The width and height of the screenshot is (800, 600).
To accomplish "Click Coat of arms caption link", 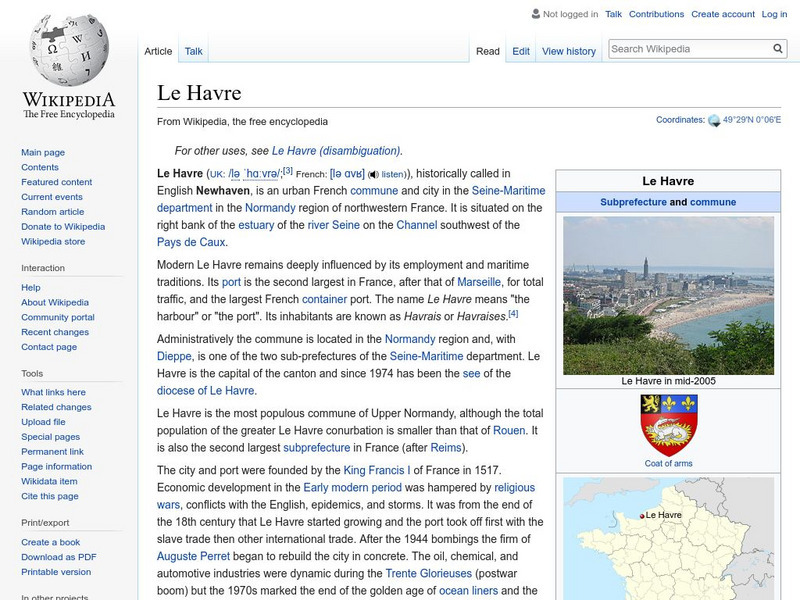I will (668, 463).
